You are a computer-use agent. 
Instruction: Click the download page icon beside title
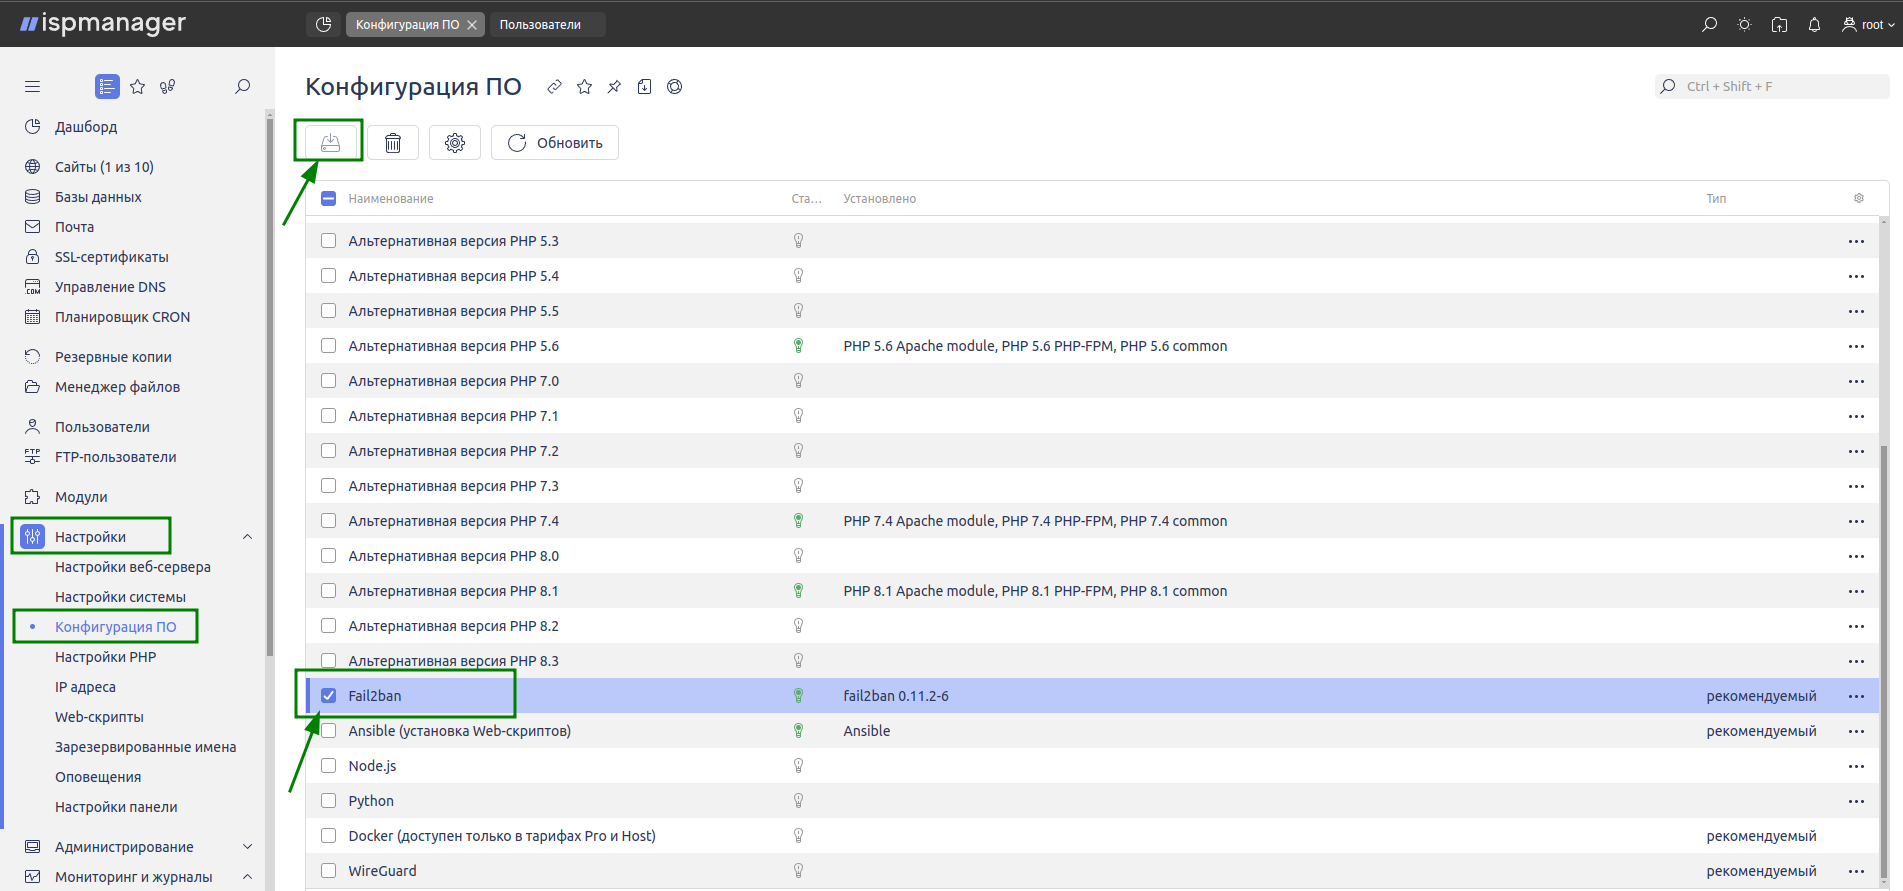pyautogui.click(x=645, y=87)
